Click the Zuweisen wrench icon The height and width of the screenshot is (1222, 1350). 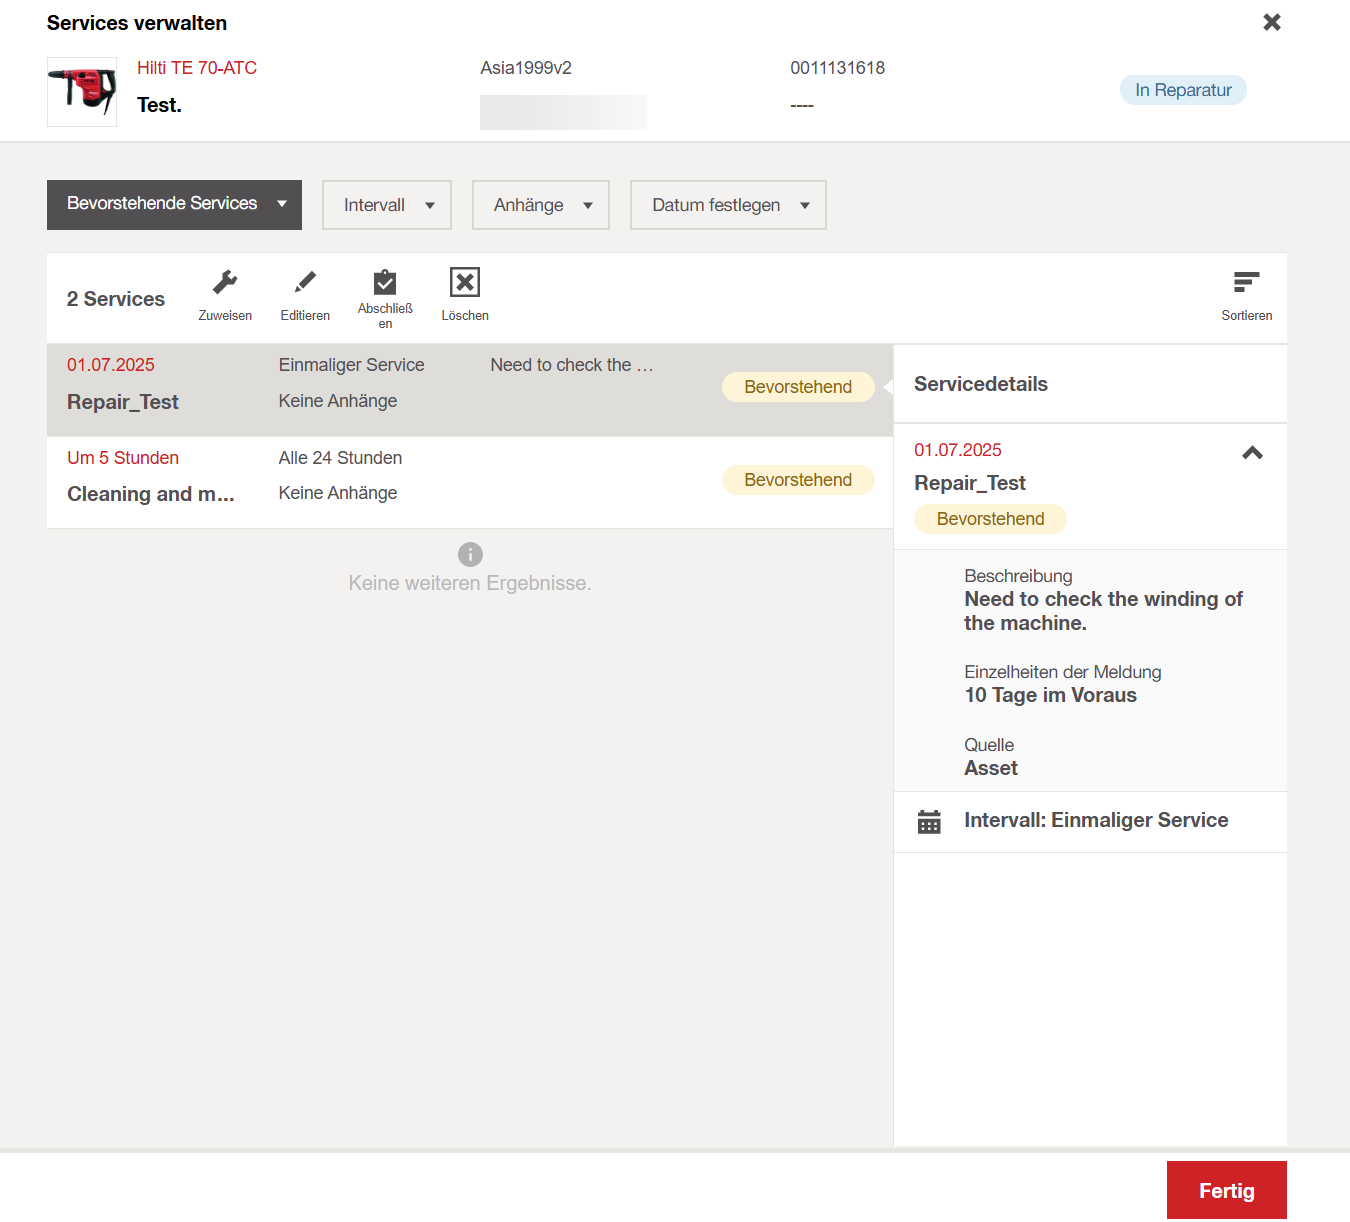coord(225,283)
